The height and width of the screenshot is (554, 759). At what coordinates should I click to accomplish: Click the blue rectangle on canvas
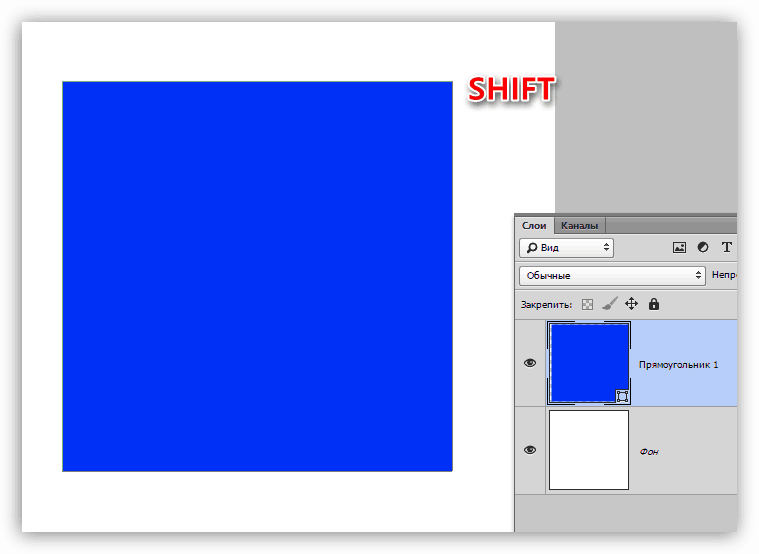click(x=258, y=277)
